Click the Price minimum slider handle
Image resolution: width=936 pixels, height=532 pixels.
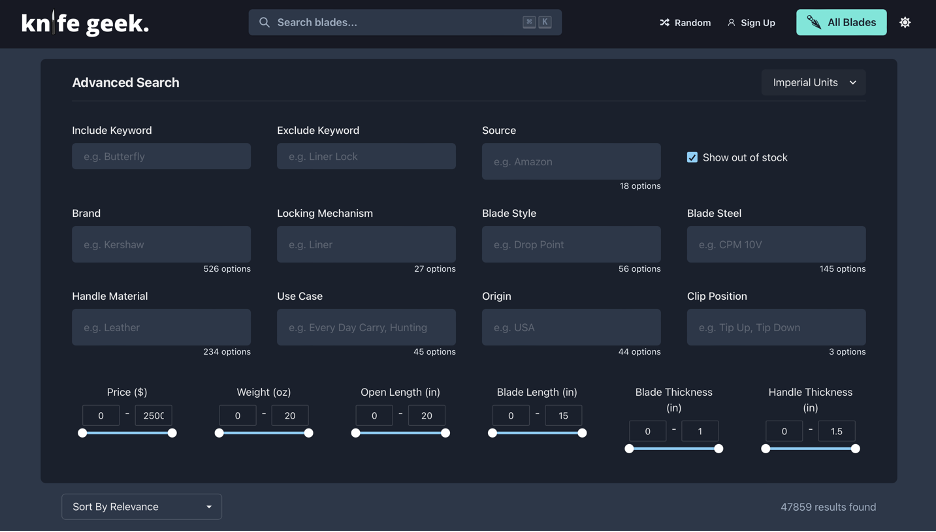click(82, 433)
